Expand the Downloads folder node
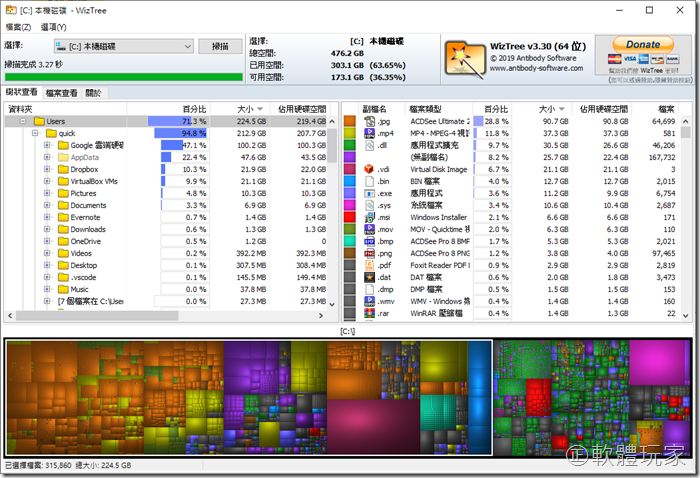Viewport: 700px width, 478px height. click(x=47, y=229)
